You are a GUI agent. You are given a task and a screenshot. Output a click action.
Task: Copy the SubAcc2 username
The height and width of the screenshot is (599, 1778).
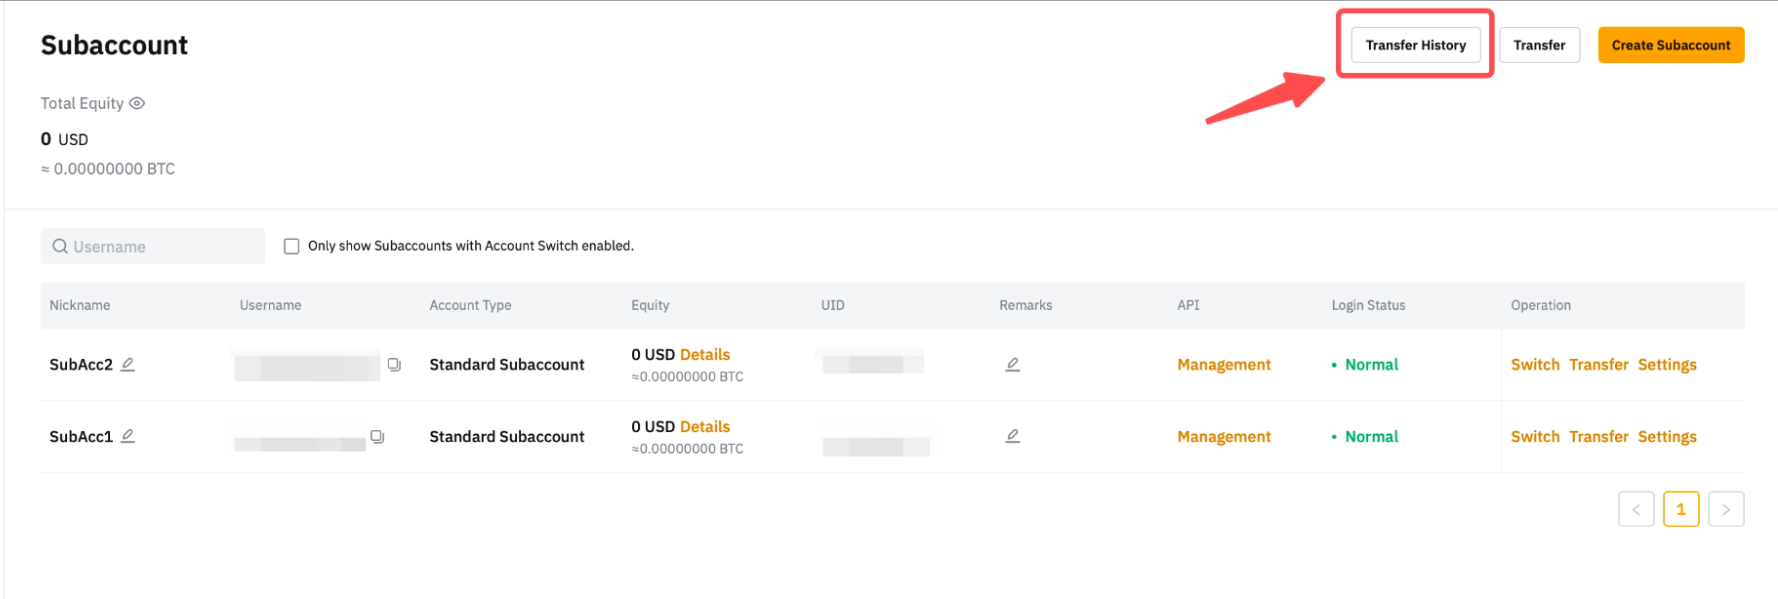click(394, 365)
